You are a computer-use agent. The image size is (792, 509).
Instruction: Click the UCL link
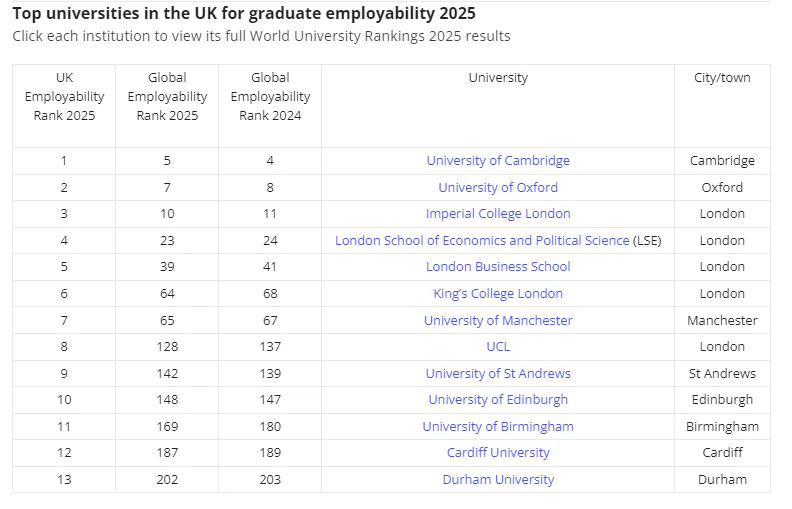click(x=498, y=346)
